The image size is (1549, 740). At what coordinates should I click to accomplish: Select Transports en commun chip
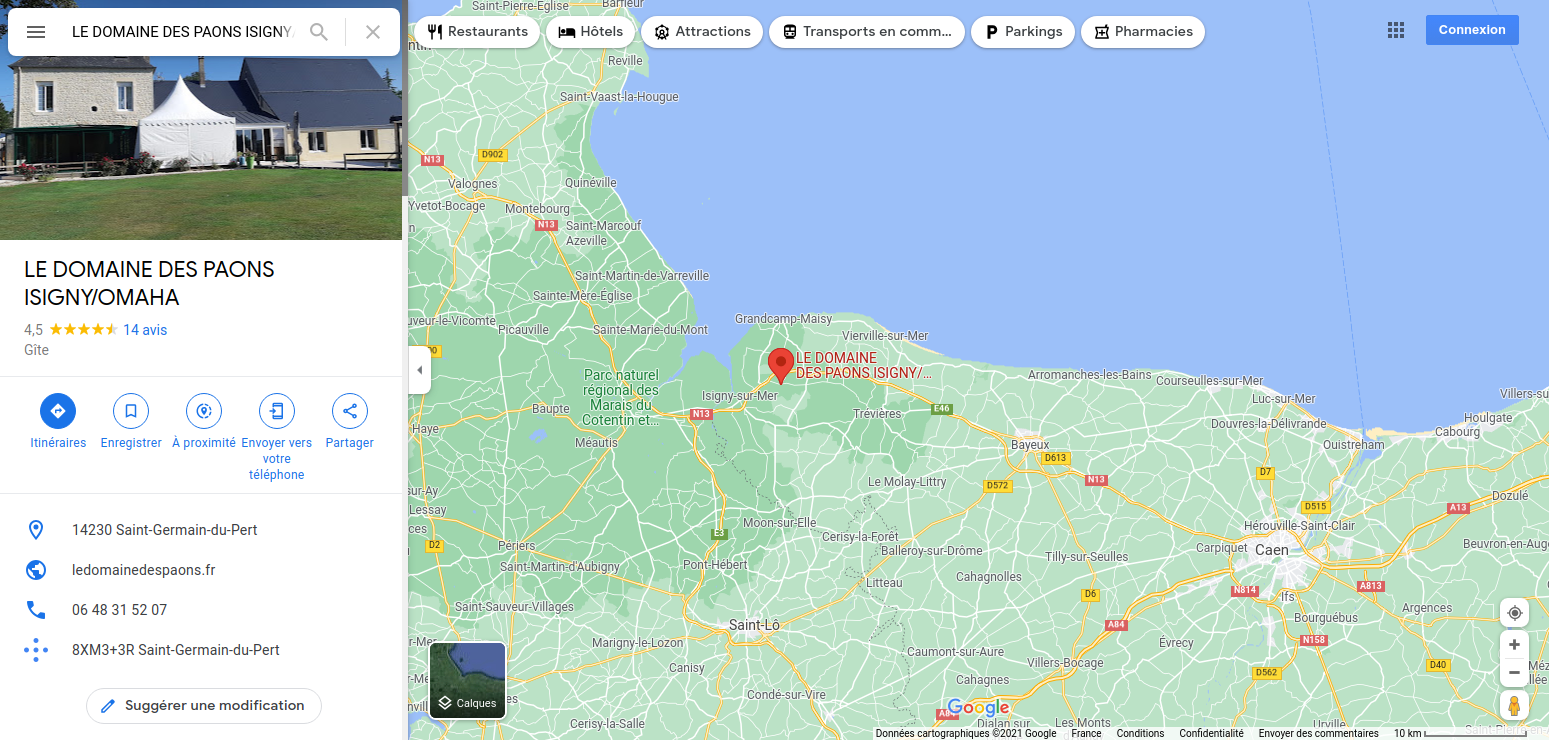867,32
